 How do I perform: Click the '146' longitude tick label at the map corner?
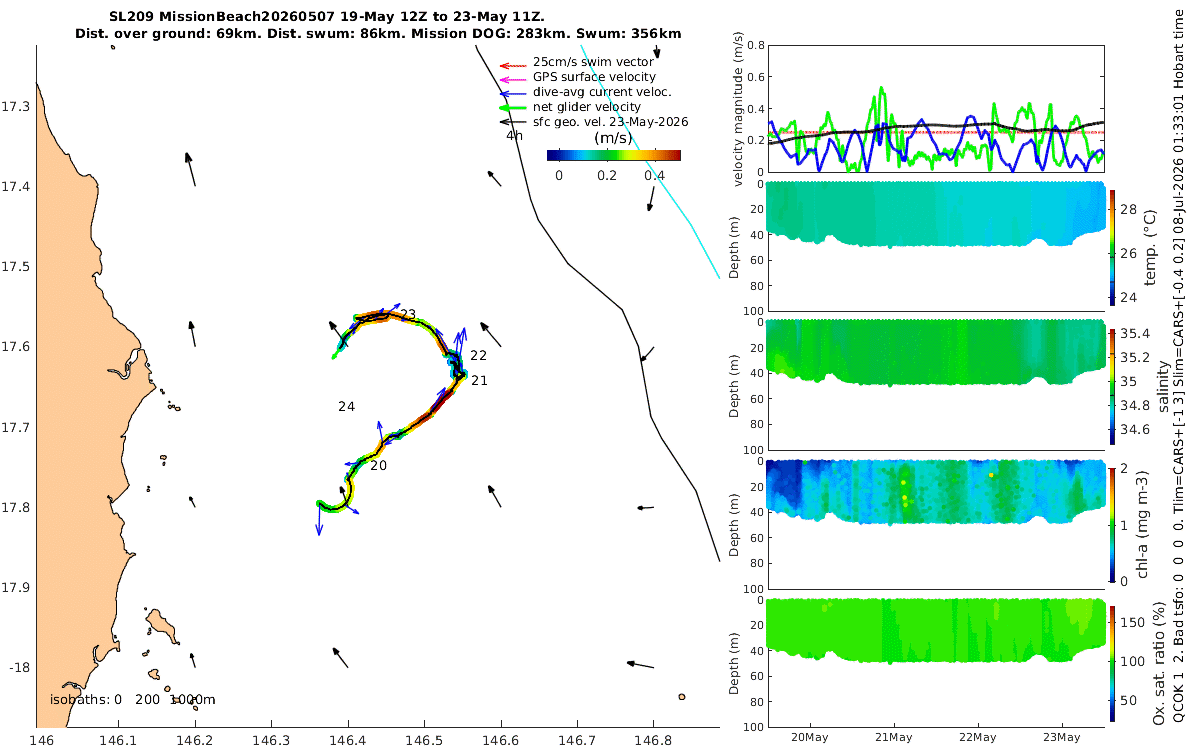(41, 741)
